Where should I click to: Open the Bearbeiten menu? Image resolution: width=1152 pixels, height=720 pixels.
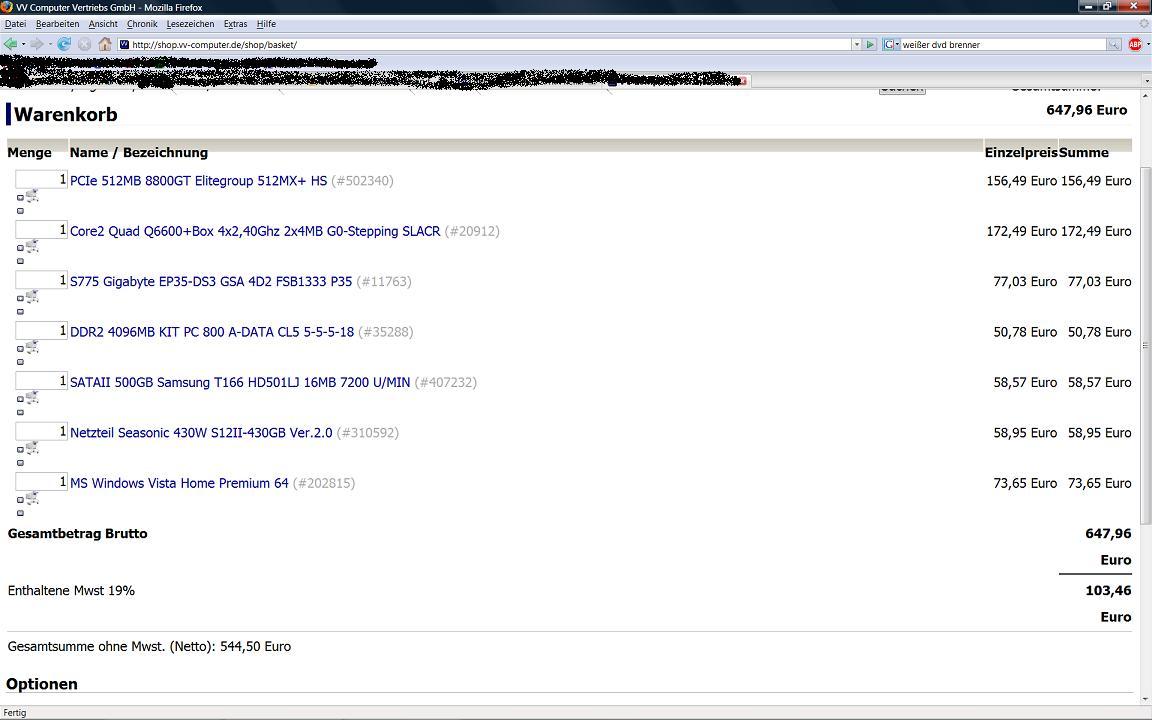coord(57,24)
